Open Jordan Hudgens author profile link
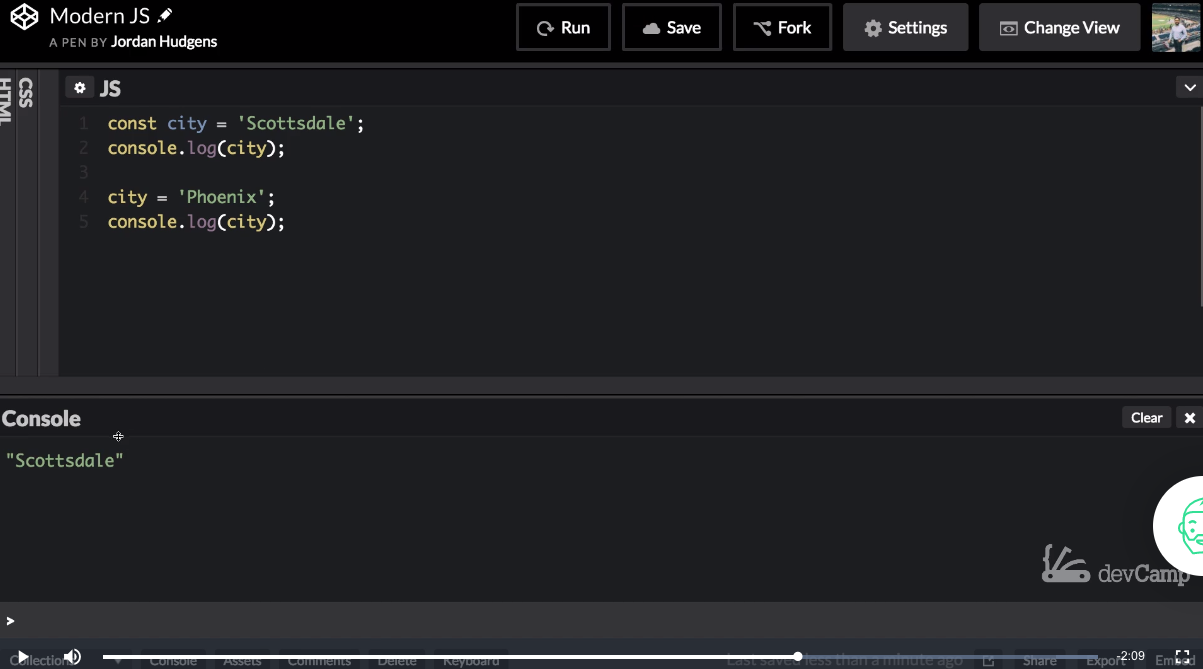This screenshot has height=669, width=1203. 163,42
